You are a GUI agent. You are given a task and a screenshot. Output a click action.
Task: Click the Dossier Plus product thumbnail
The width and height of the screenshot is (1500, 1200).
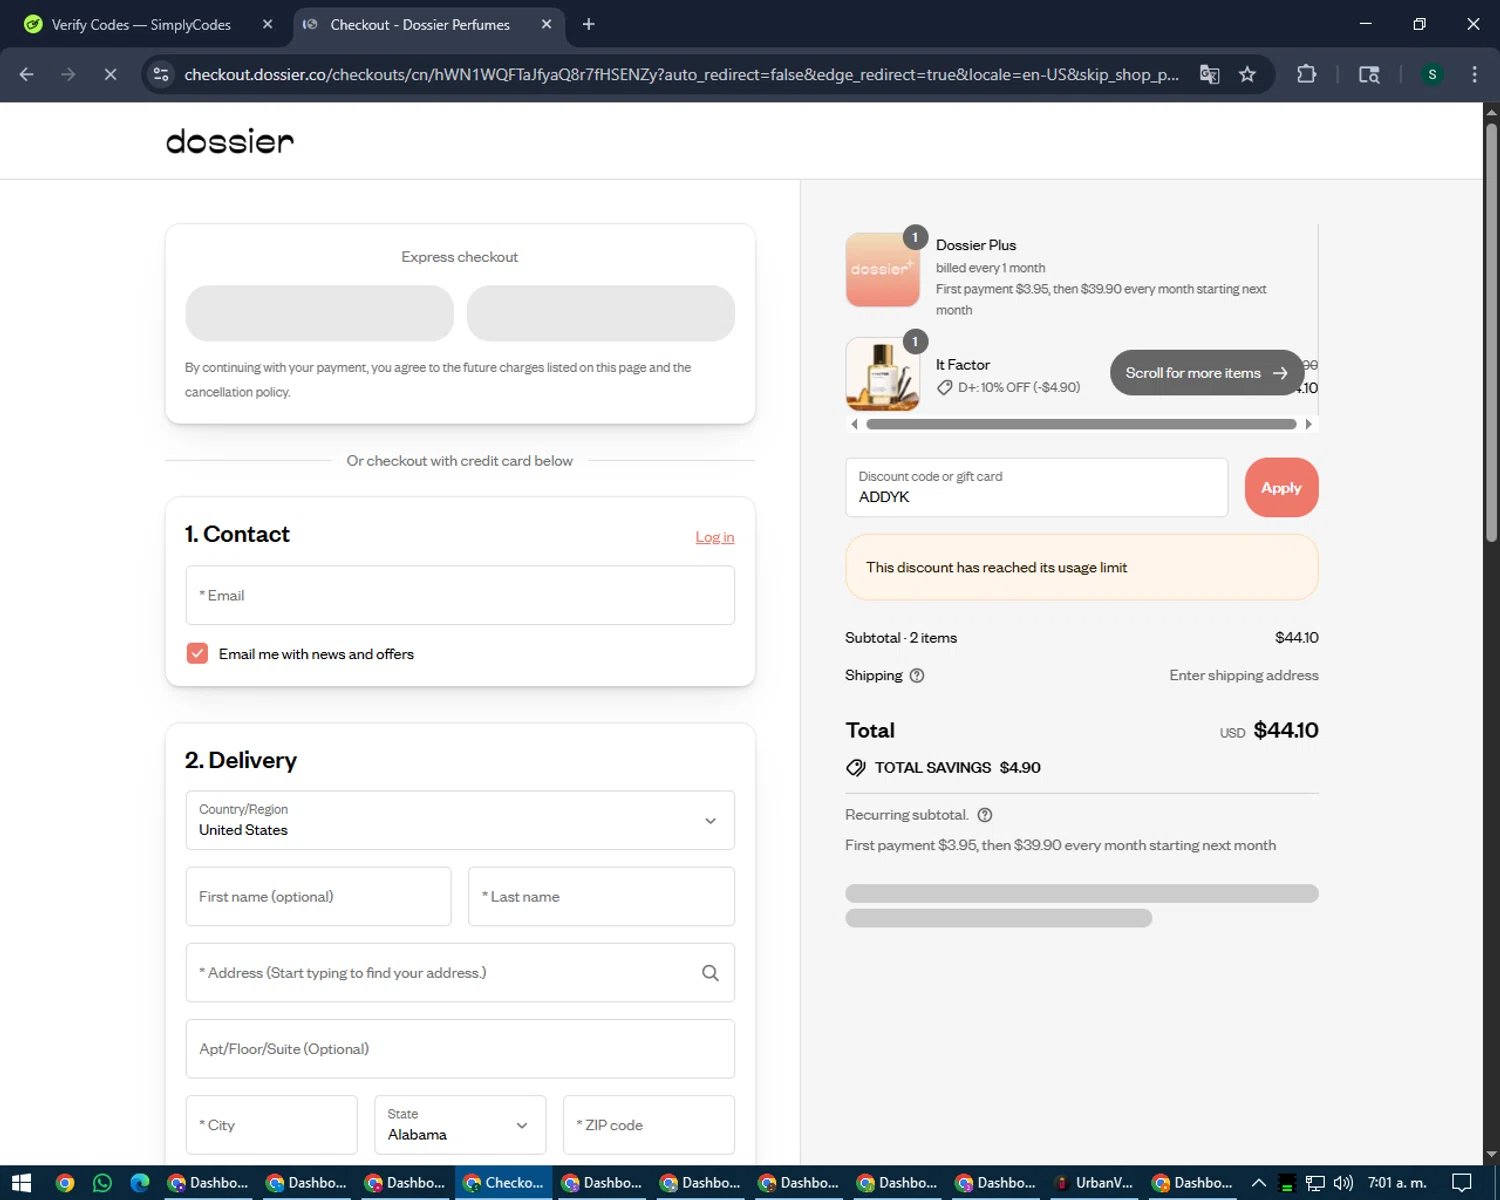882,270
